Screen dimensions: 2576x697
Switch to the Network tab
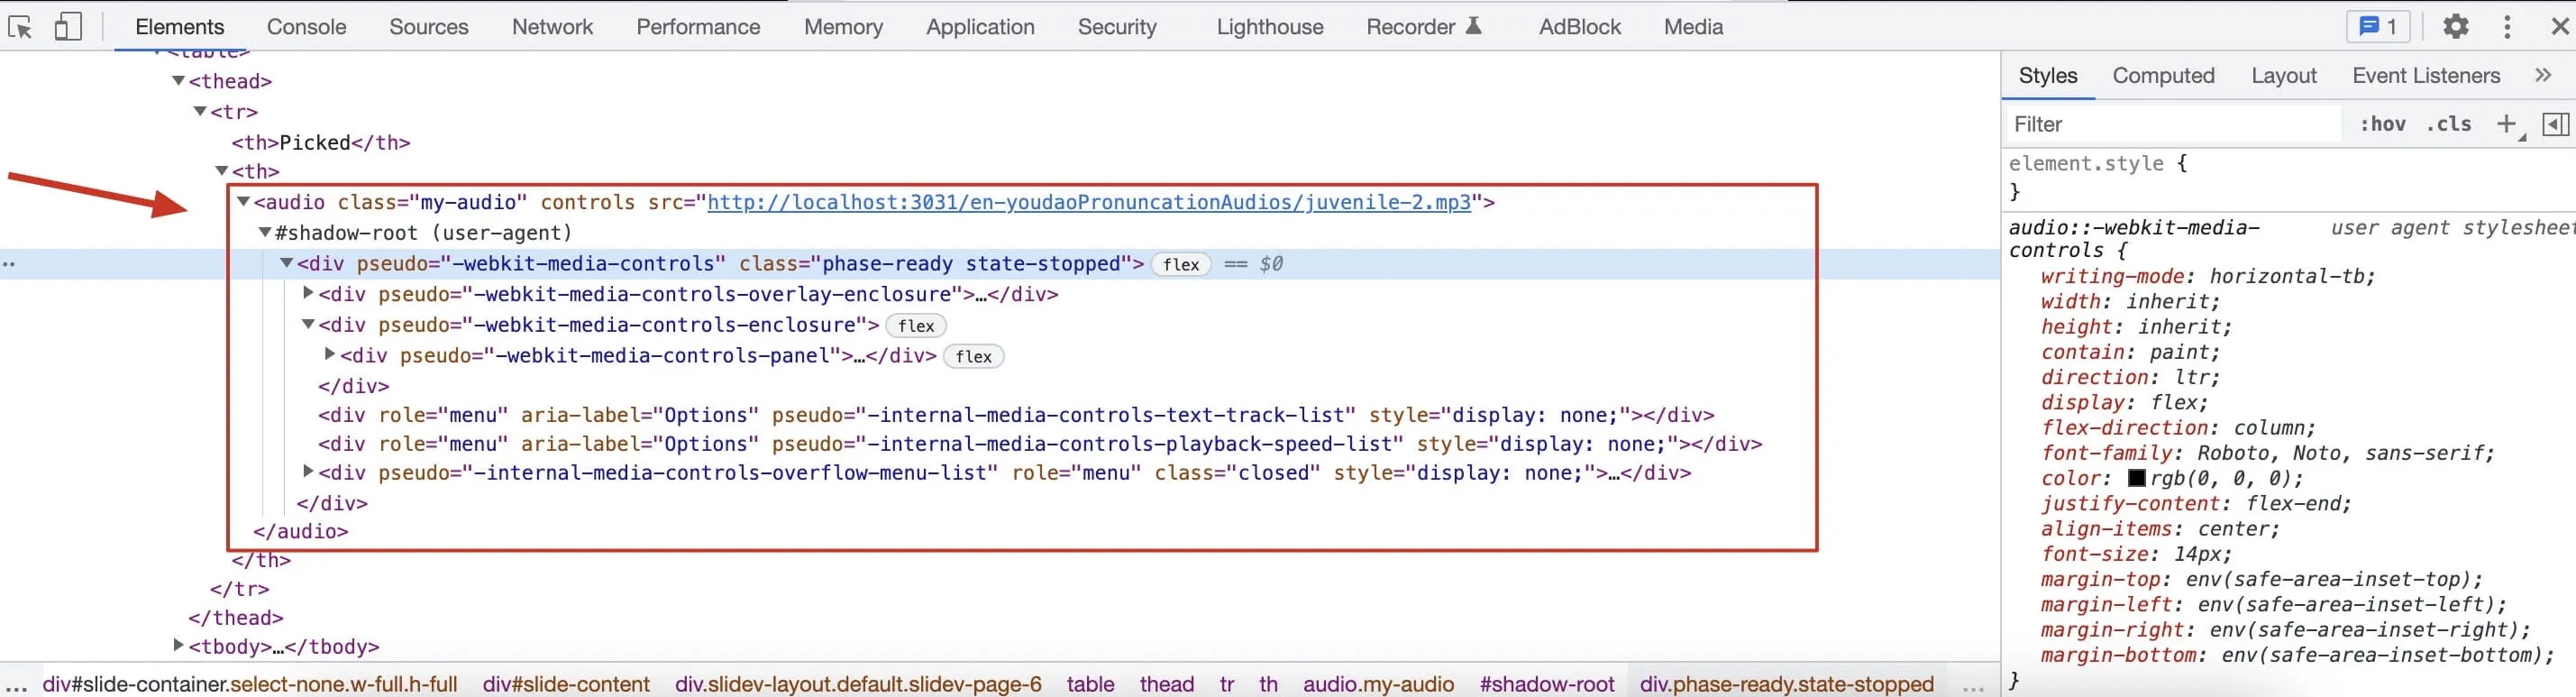tap(552, 27)
